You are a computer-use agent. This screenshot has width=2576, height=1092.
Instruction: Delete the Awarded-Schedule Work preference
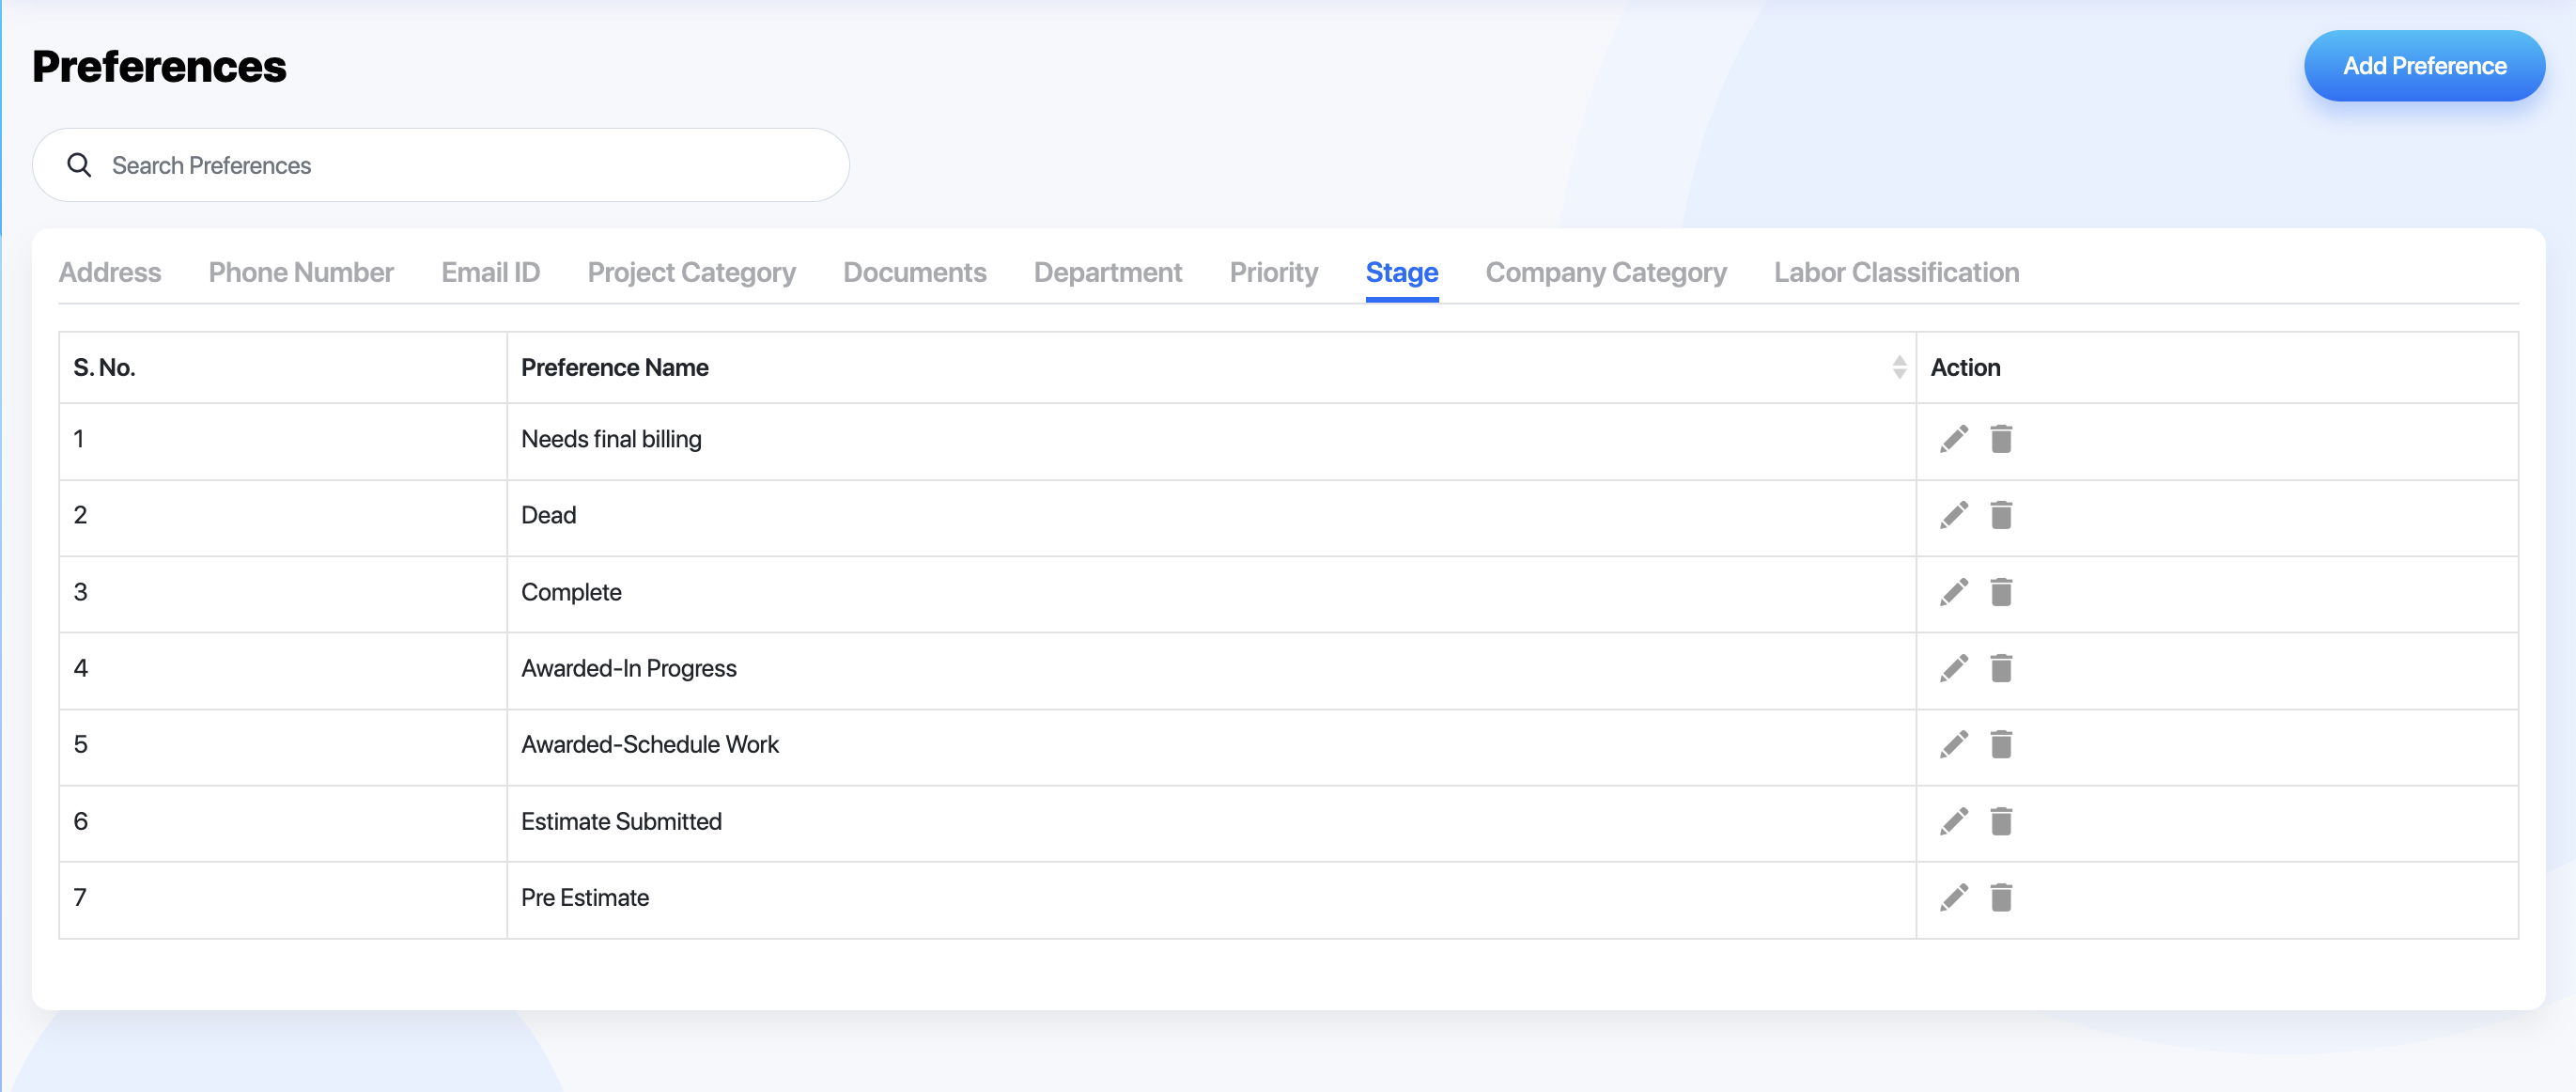(2001, 744)
